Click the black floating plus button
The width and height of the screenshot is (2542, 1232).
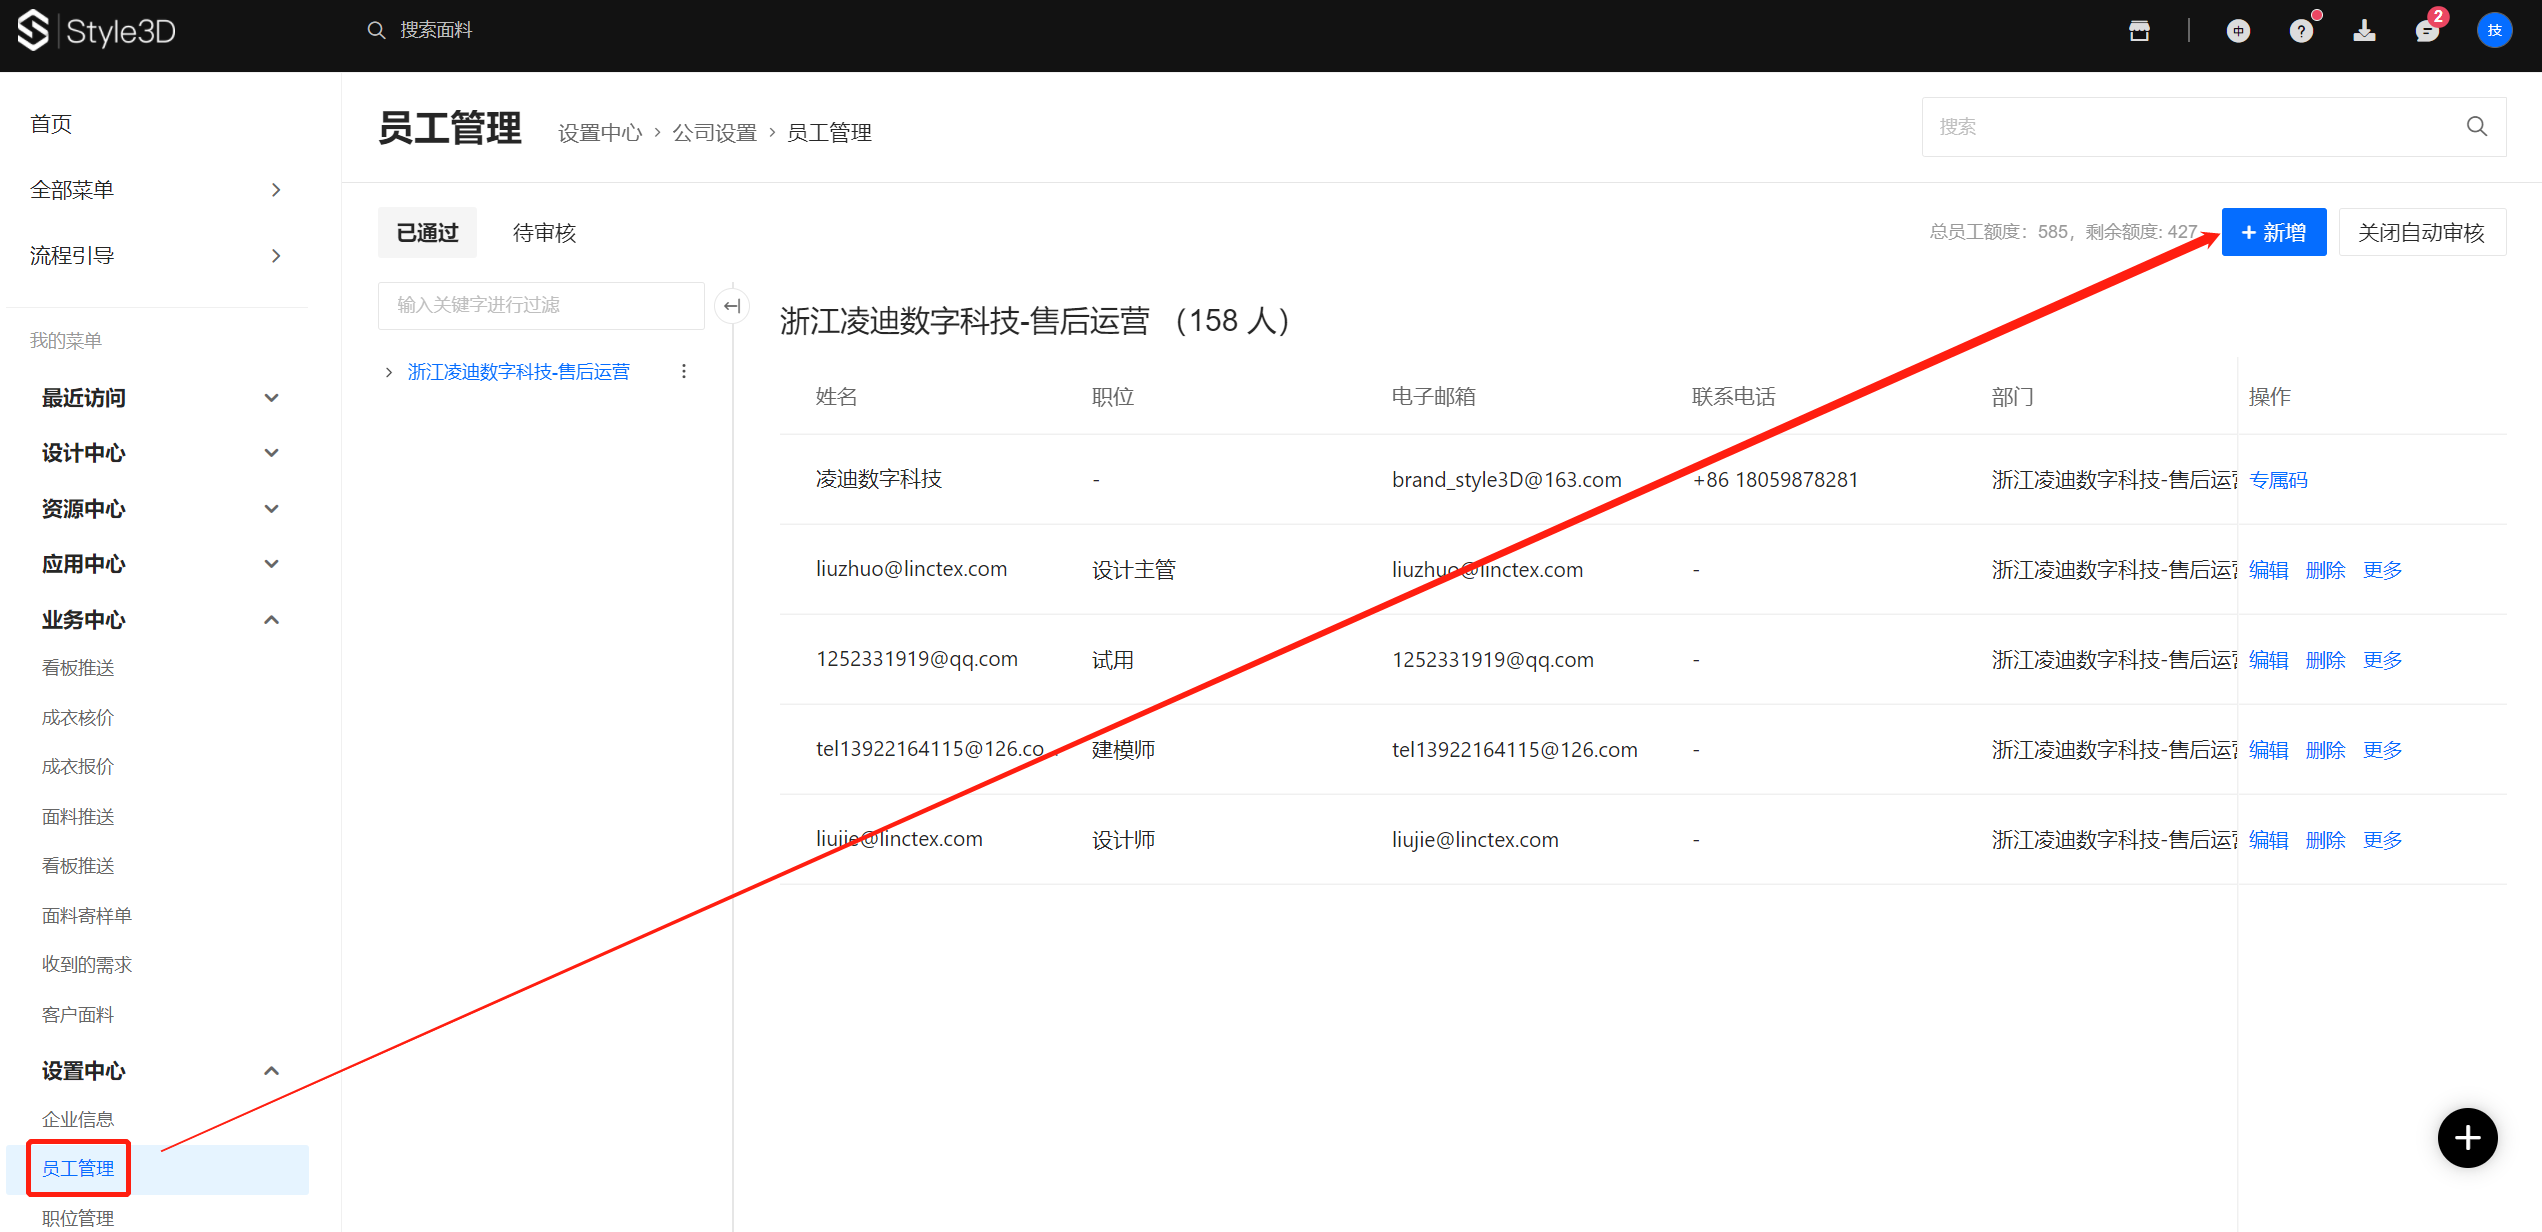tap(2467, 1138)
